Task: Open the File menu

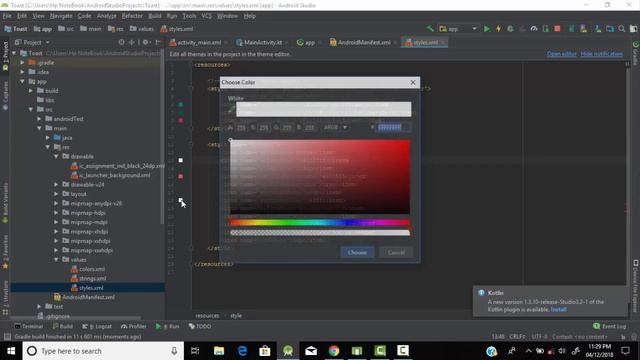Action: pos(7,16)
